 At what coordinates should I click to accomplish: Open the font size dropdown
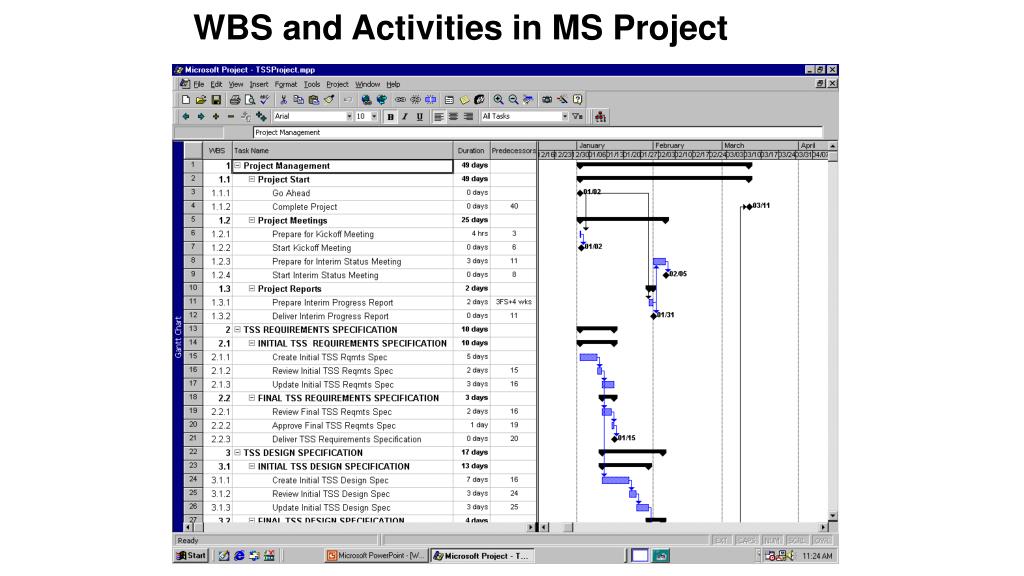click(374, 116)
